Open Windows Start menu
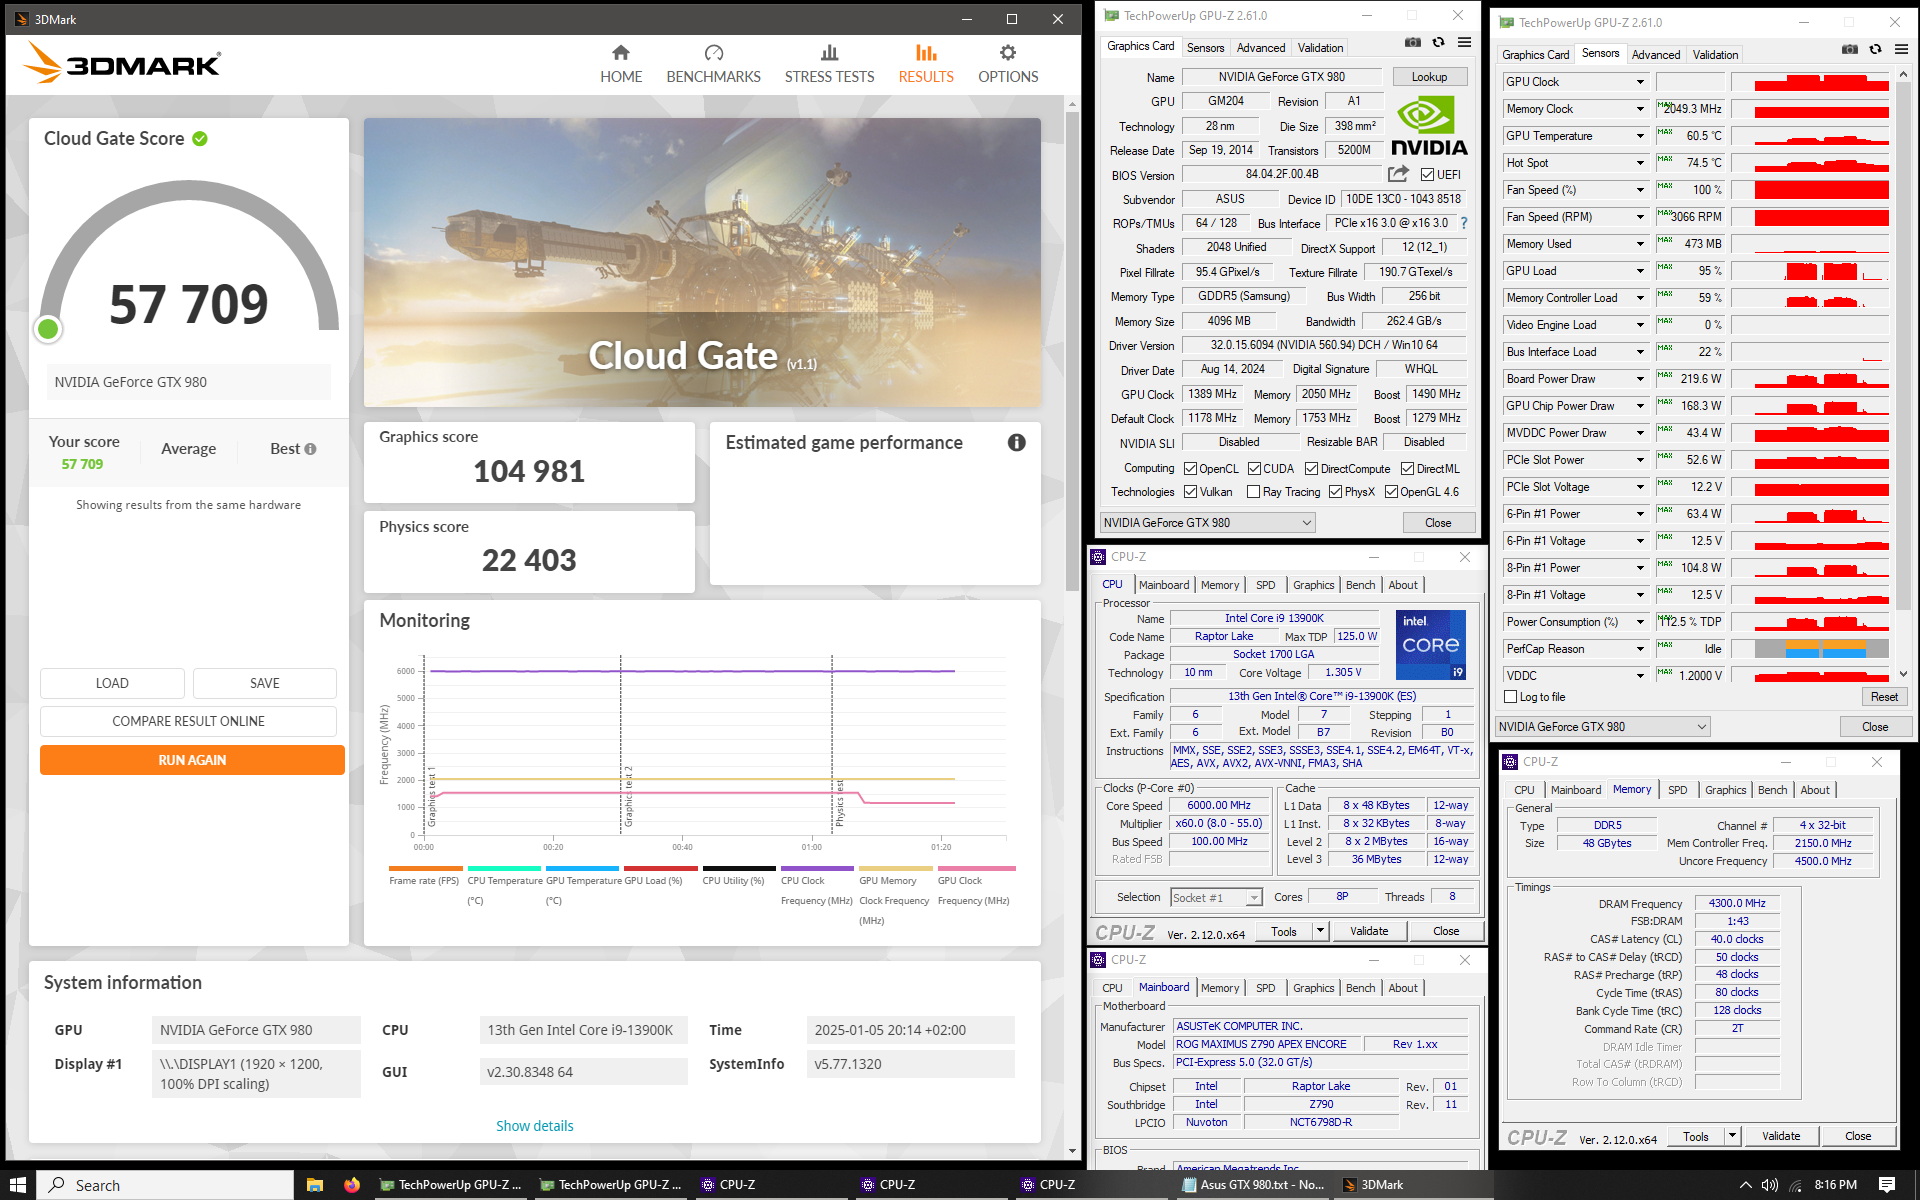 pyautogui.click(x=18, y=1185)
